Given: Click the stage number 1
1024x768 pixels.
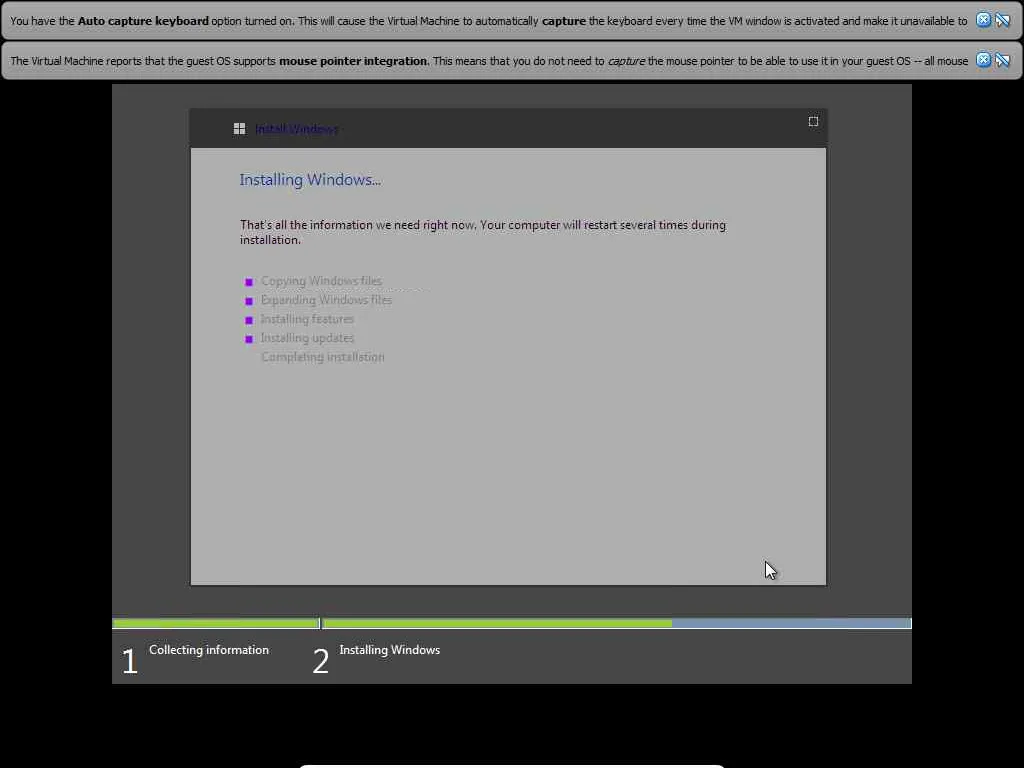Looking at the screenshot, I should [129, 661].
